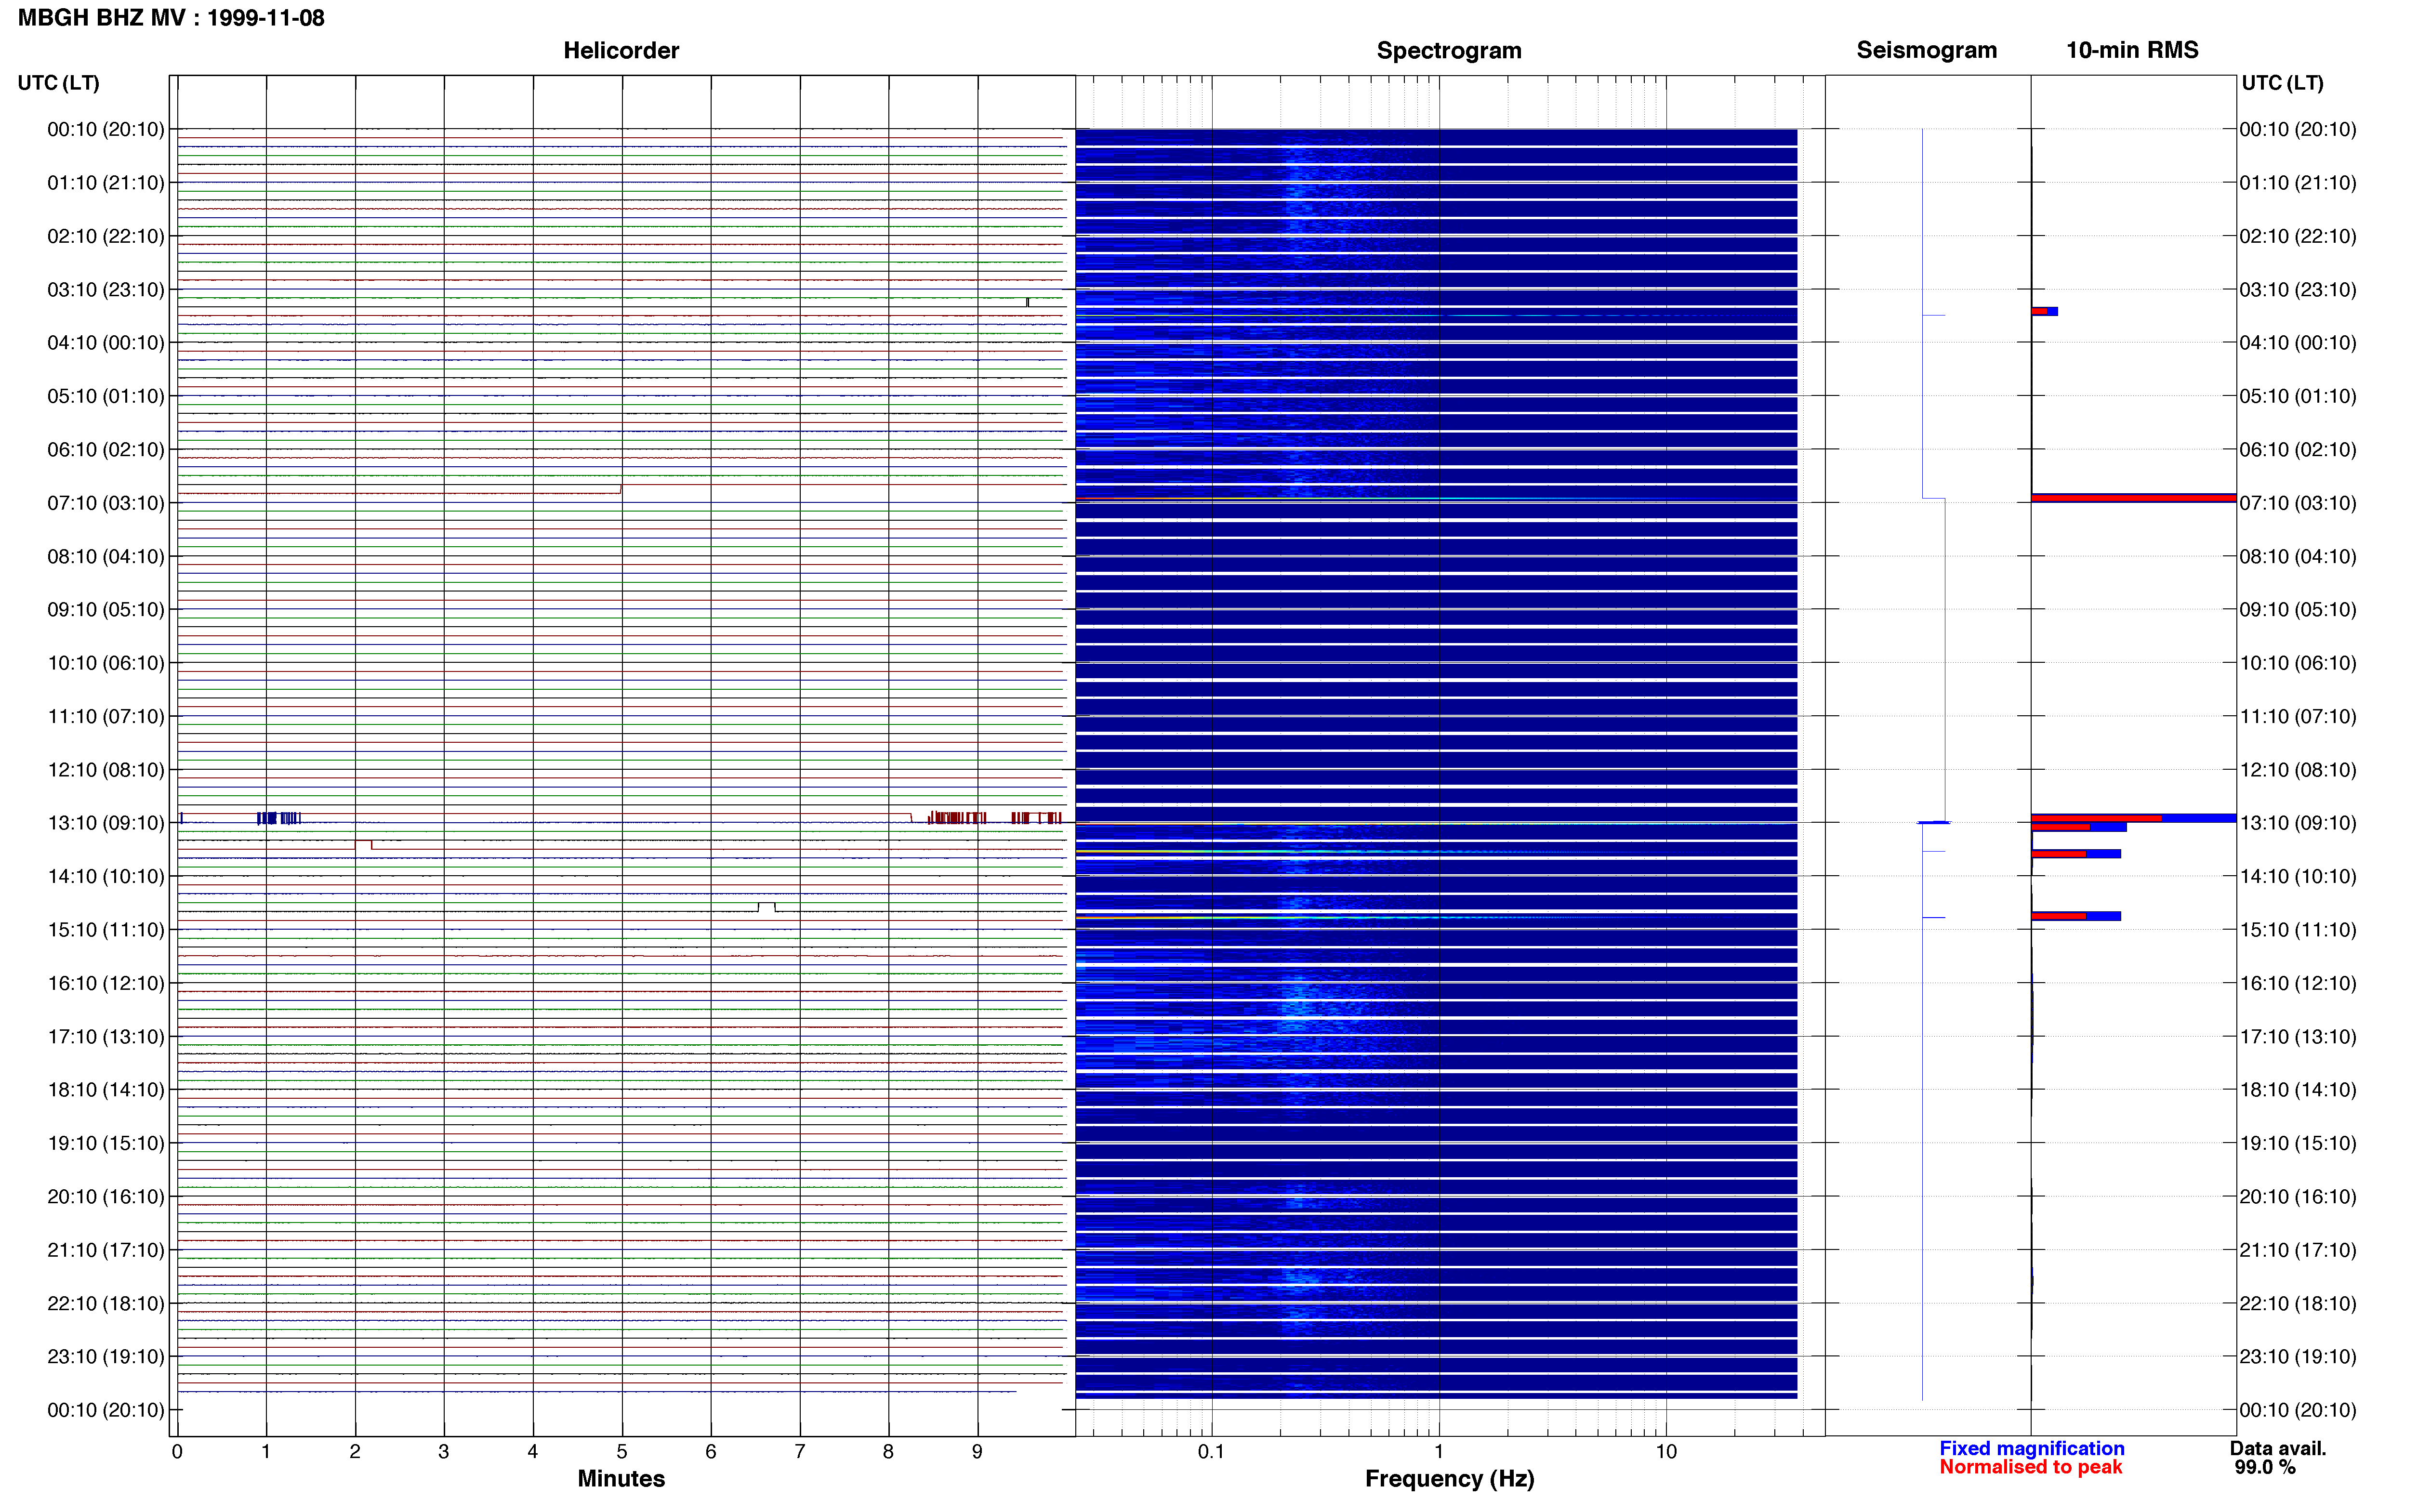
Task: Click the spectrogram frequency tick '1'
Action: (x=1439, y=1451)
